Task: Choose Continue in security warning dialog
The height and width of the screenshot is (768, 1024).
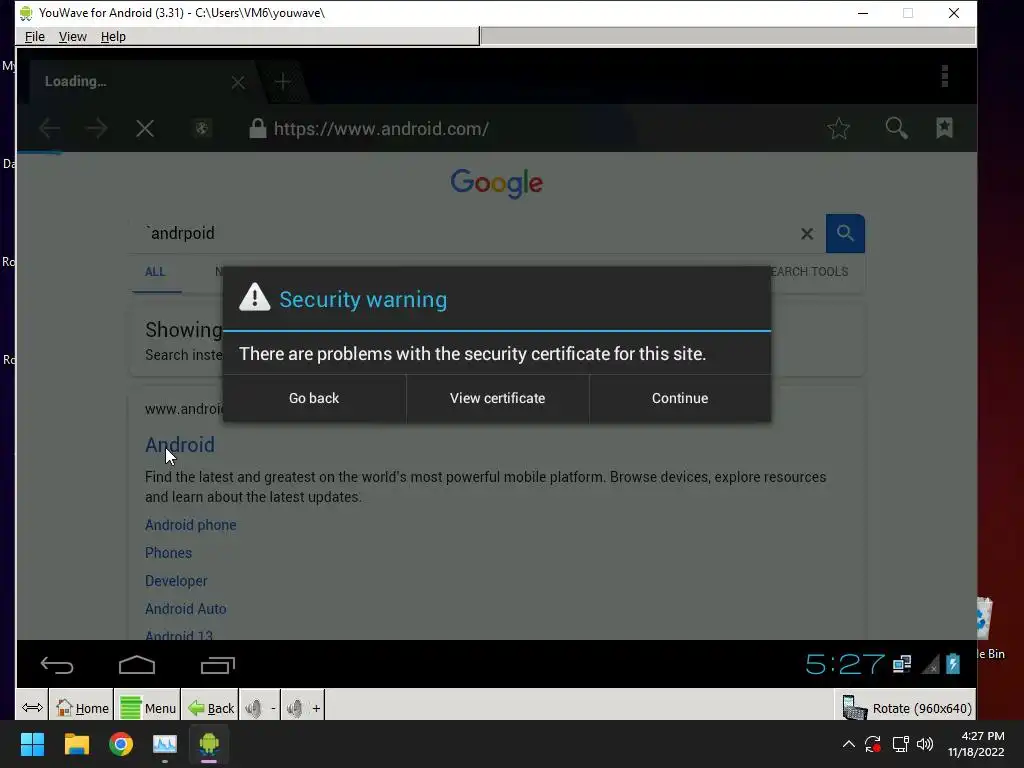Action: point(680,398)
